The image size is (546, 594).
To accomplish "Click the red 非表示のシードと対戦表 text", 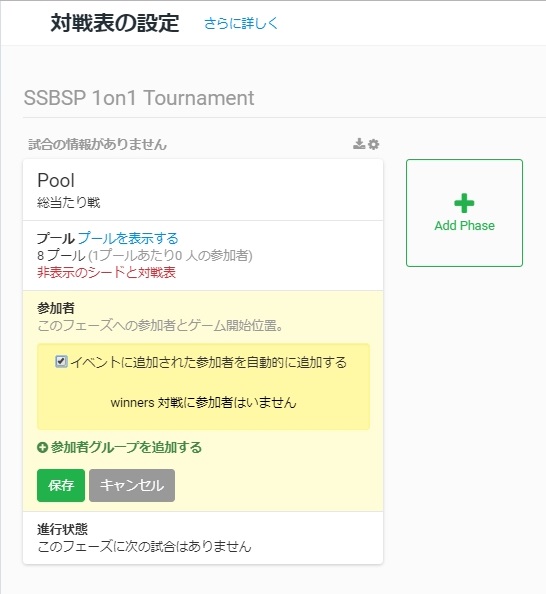I will pos(106,272).
